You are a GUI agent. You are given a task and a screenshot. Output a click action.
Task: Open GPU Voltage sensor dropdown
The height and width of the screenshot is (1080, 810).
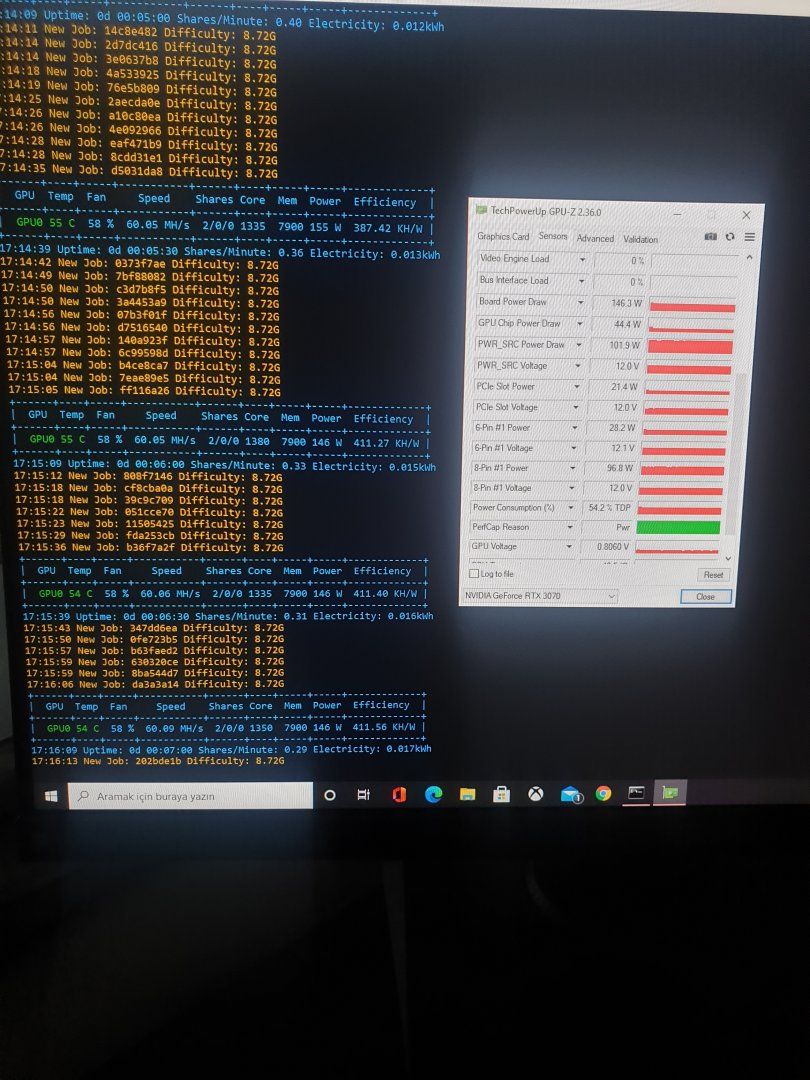click(x=569, y=546)
